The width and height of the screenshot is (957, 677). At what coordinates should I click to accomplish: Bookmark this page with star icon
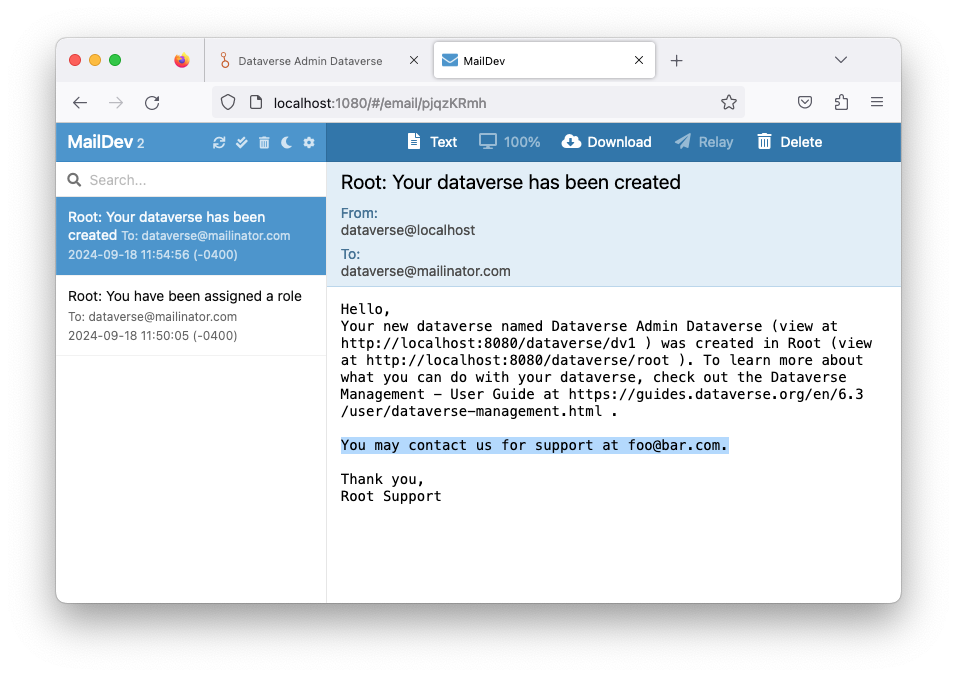(729, 102)
